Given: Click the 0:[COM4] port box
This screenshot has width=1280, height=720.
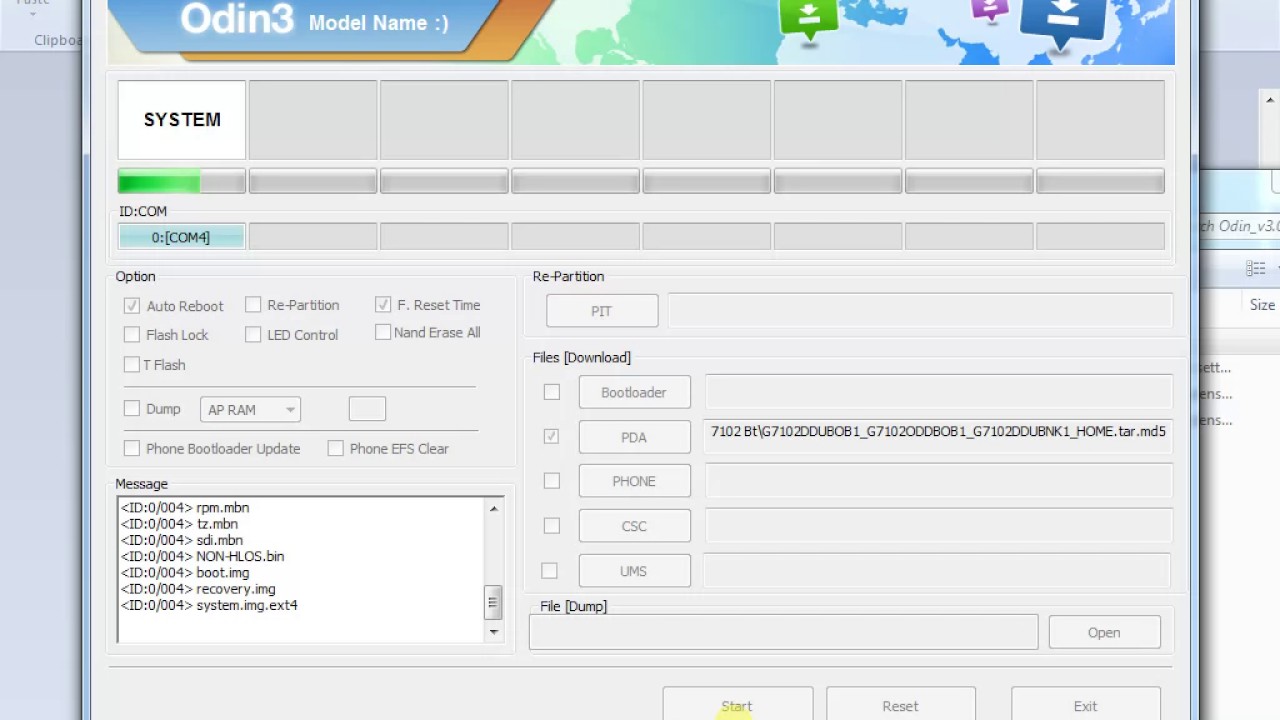Looking at the screenshot, I should coord(181,237).
